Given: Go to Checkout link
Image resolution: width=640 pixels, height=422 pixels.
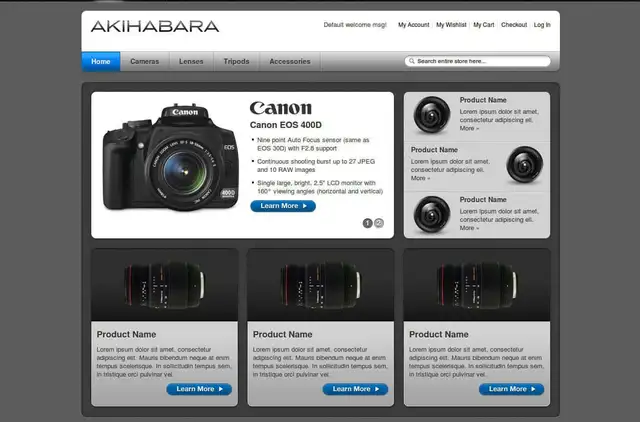Looking at the screenshot, I should [514, 25].
